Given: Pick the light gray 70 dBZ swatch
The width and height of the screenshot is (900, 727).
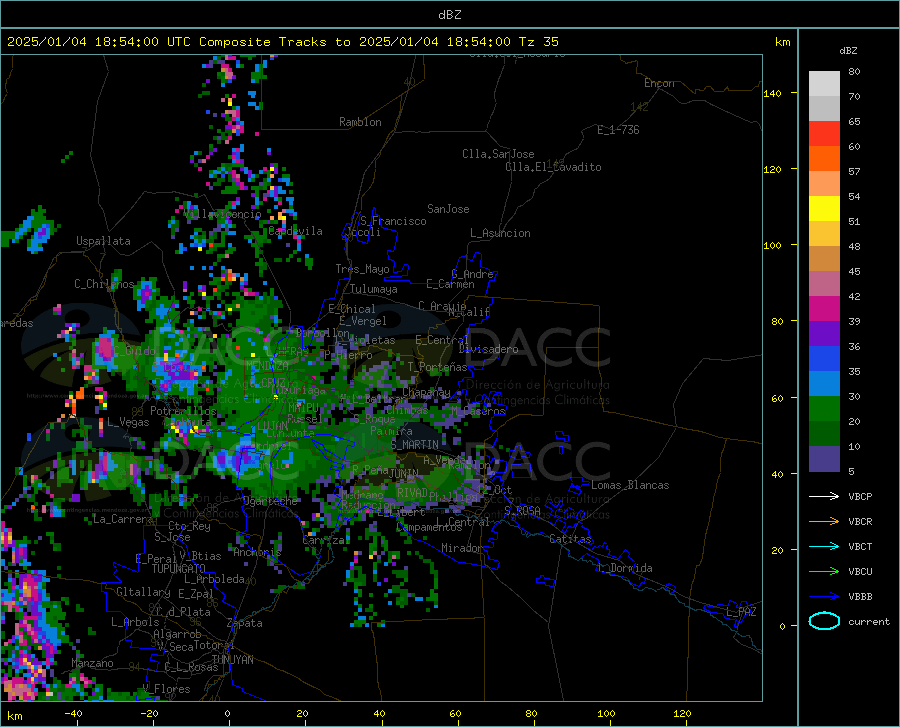Looking at the screenshot, I should (824, 84).
